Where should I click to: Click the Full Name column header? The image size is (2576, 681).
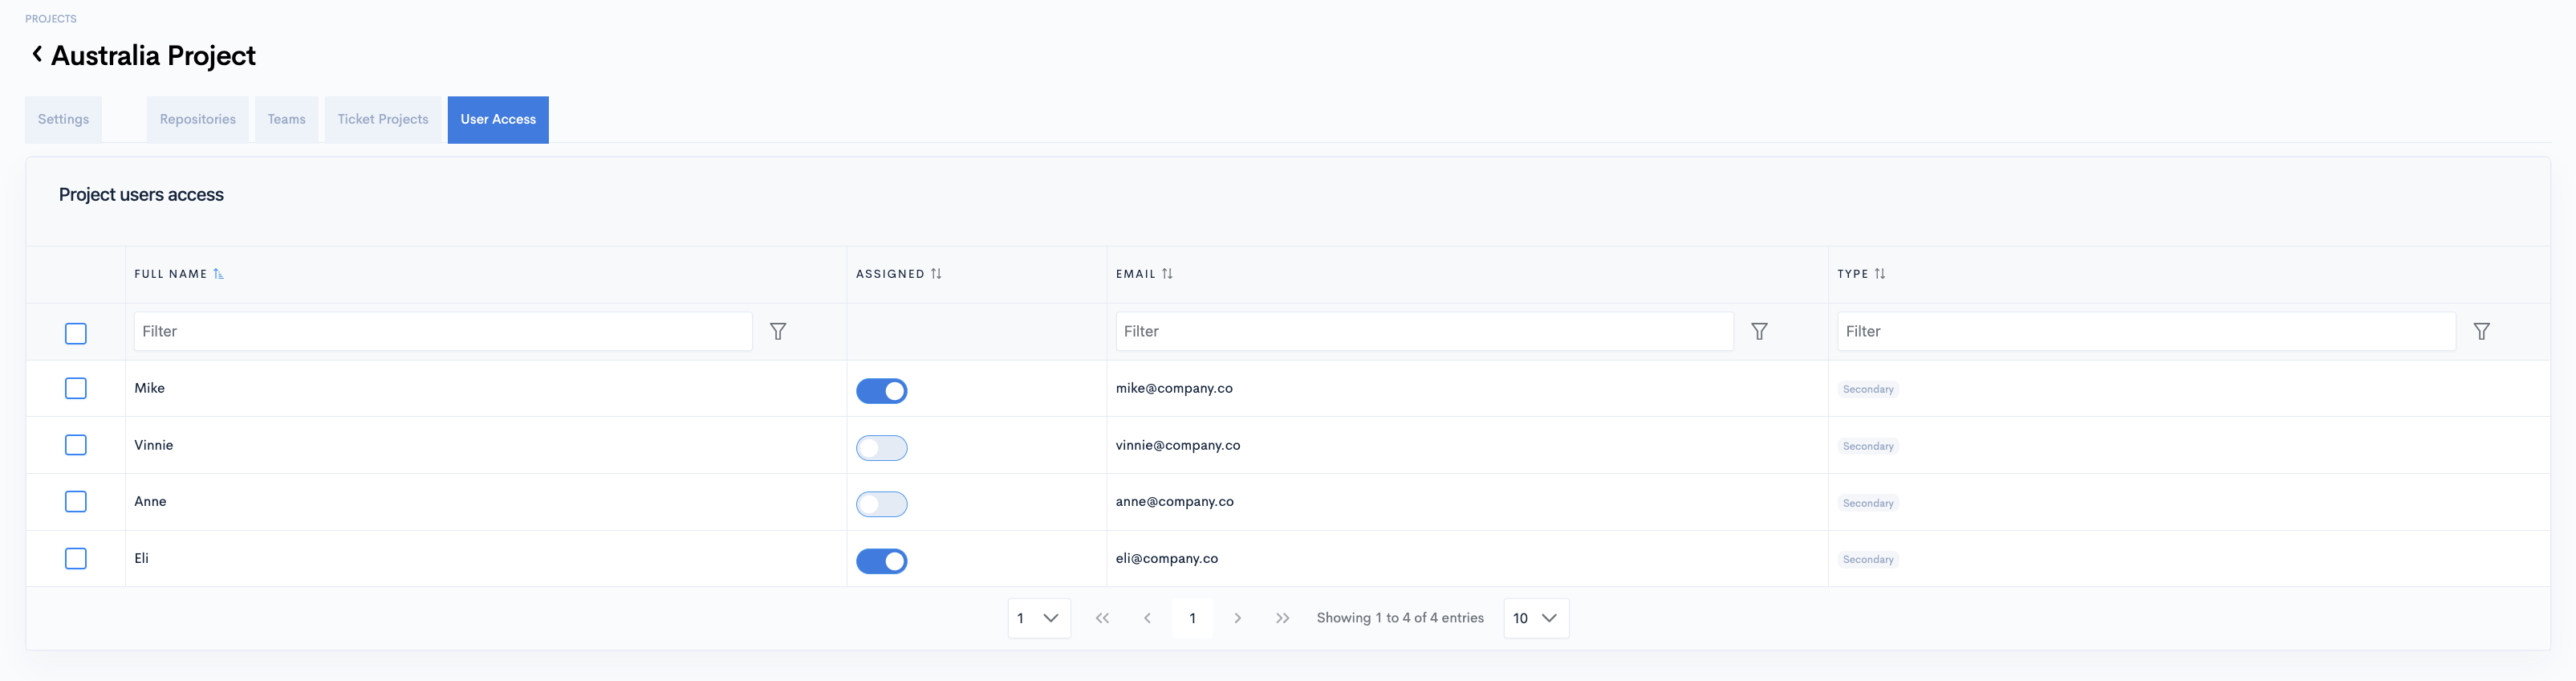171,274
